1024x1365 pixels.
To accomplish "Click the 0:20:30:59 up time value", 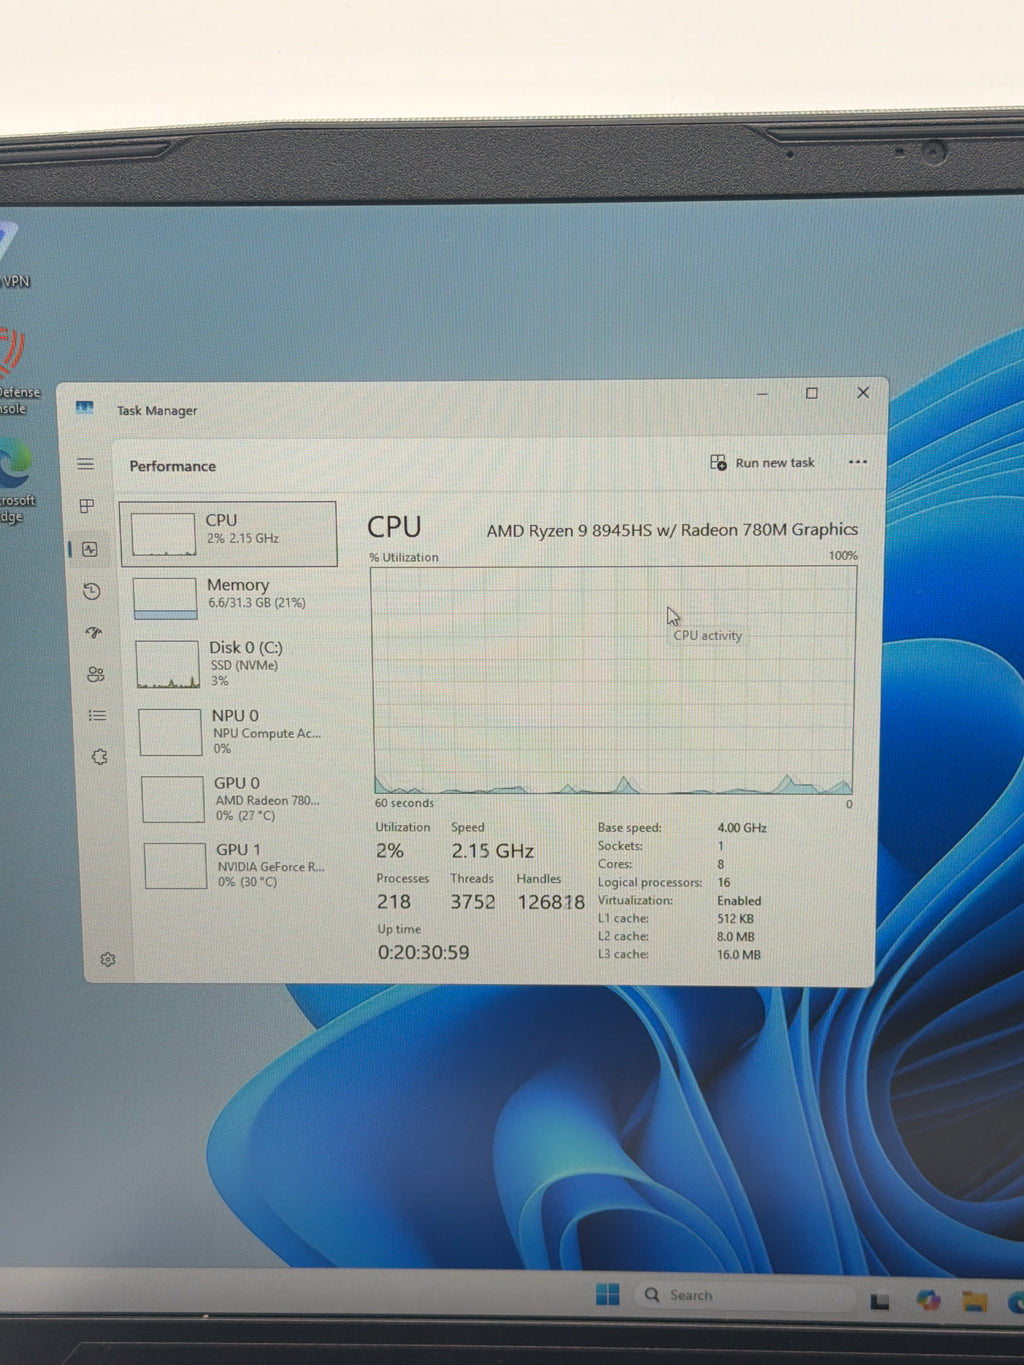I will click(x=423, y=953).
